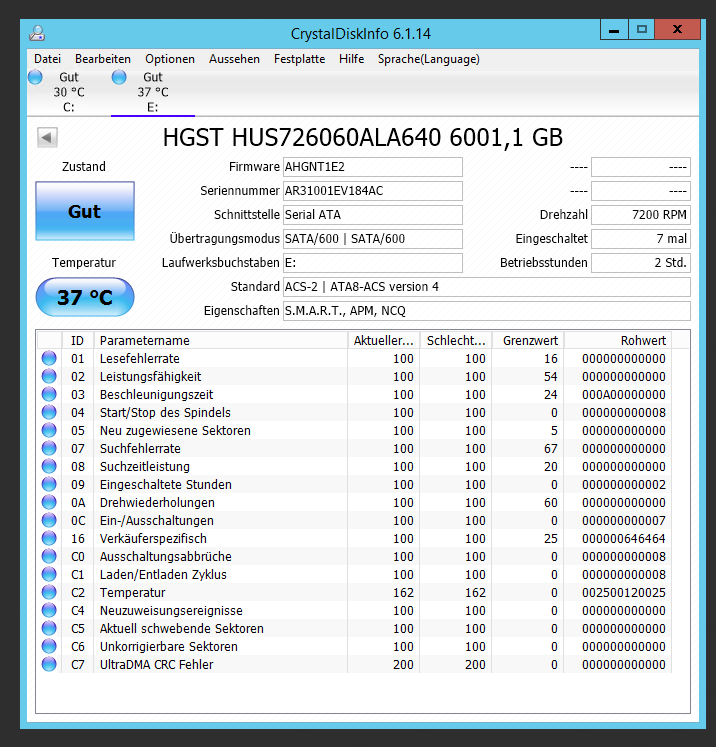Click status orb for Ein-/Ausschaltungen row
716x747 pixels.
coord(49,520)
